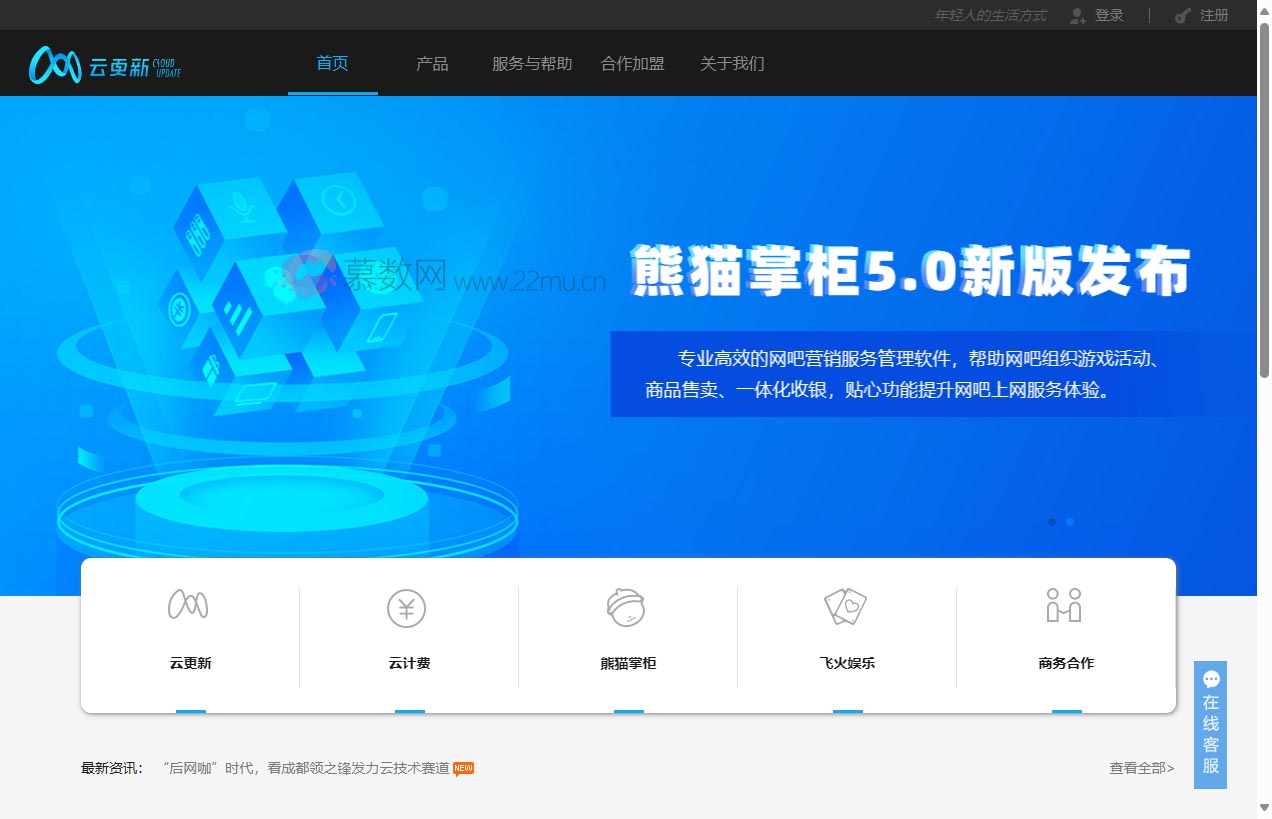
Task: Click the playing cards icon for 飞火娱乐
Action: pos(847,605)
